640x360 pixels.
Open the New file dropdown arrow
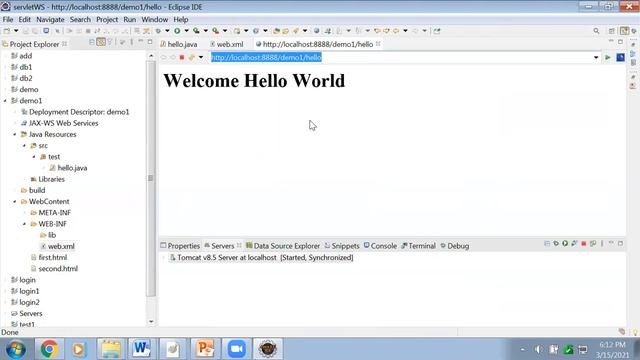tap(16, 31)
